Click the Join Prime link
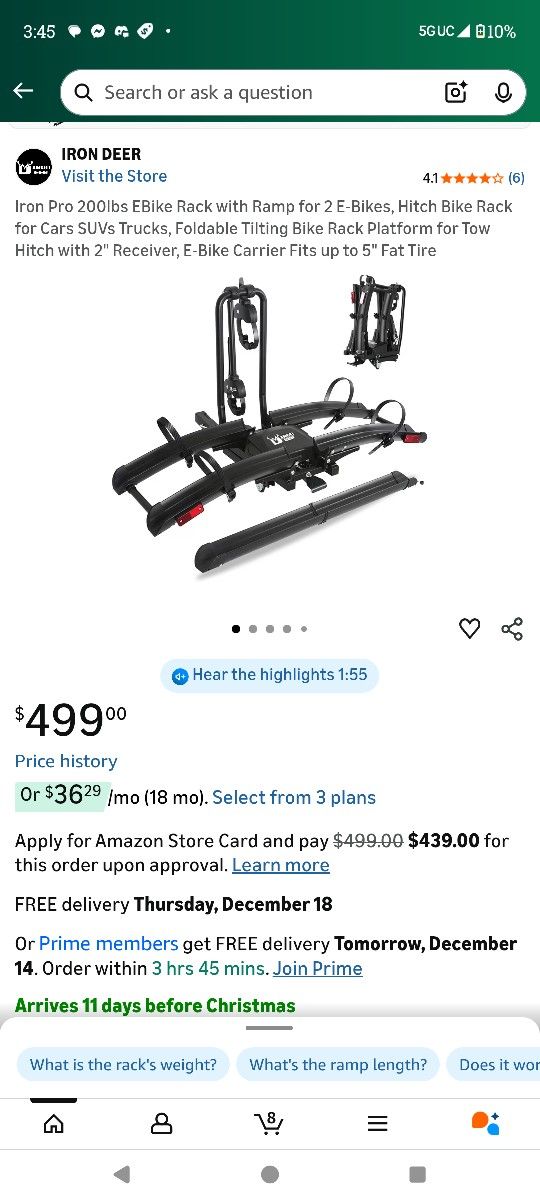 click(318, 968)
